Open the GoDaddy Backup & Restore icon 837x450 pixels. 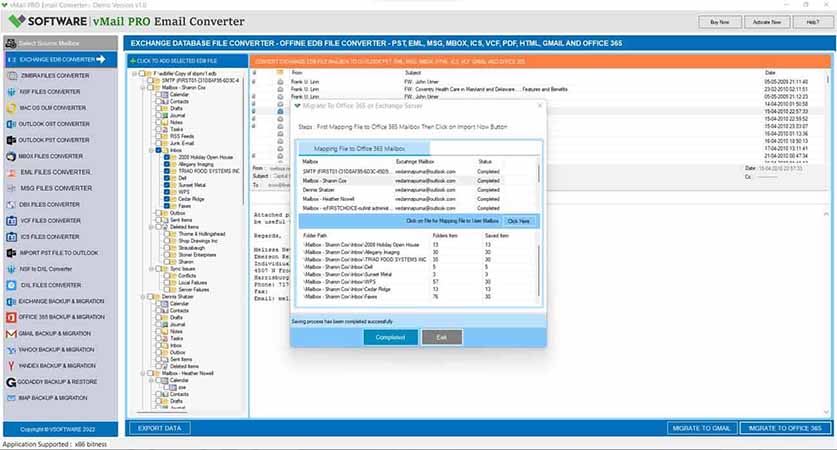click(11, 382)
